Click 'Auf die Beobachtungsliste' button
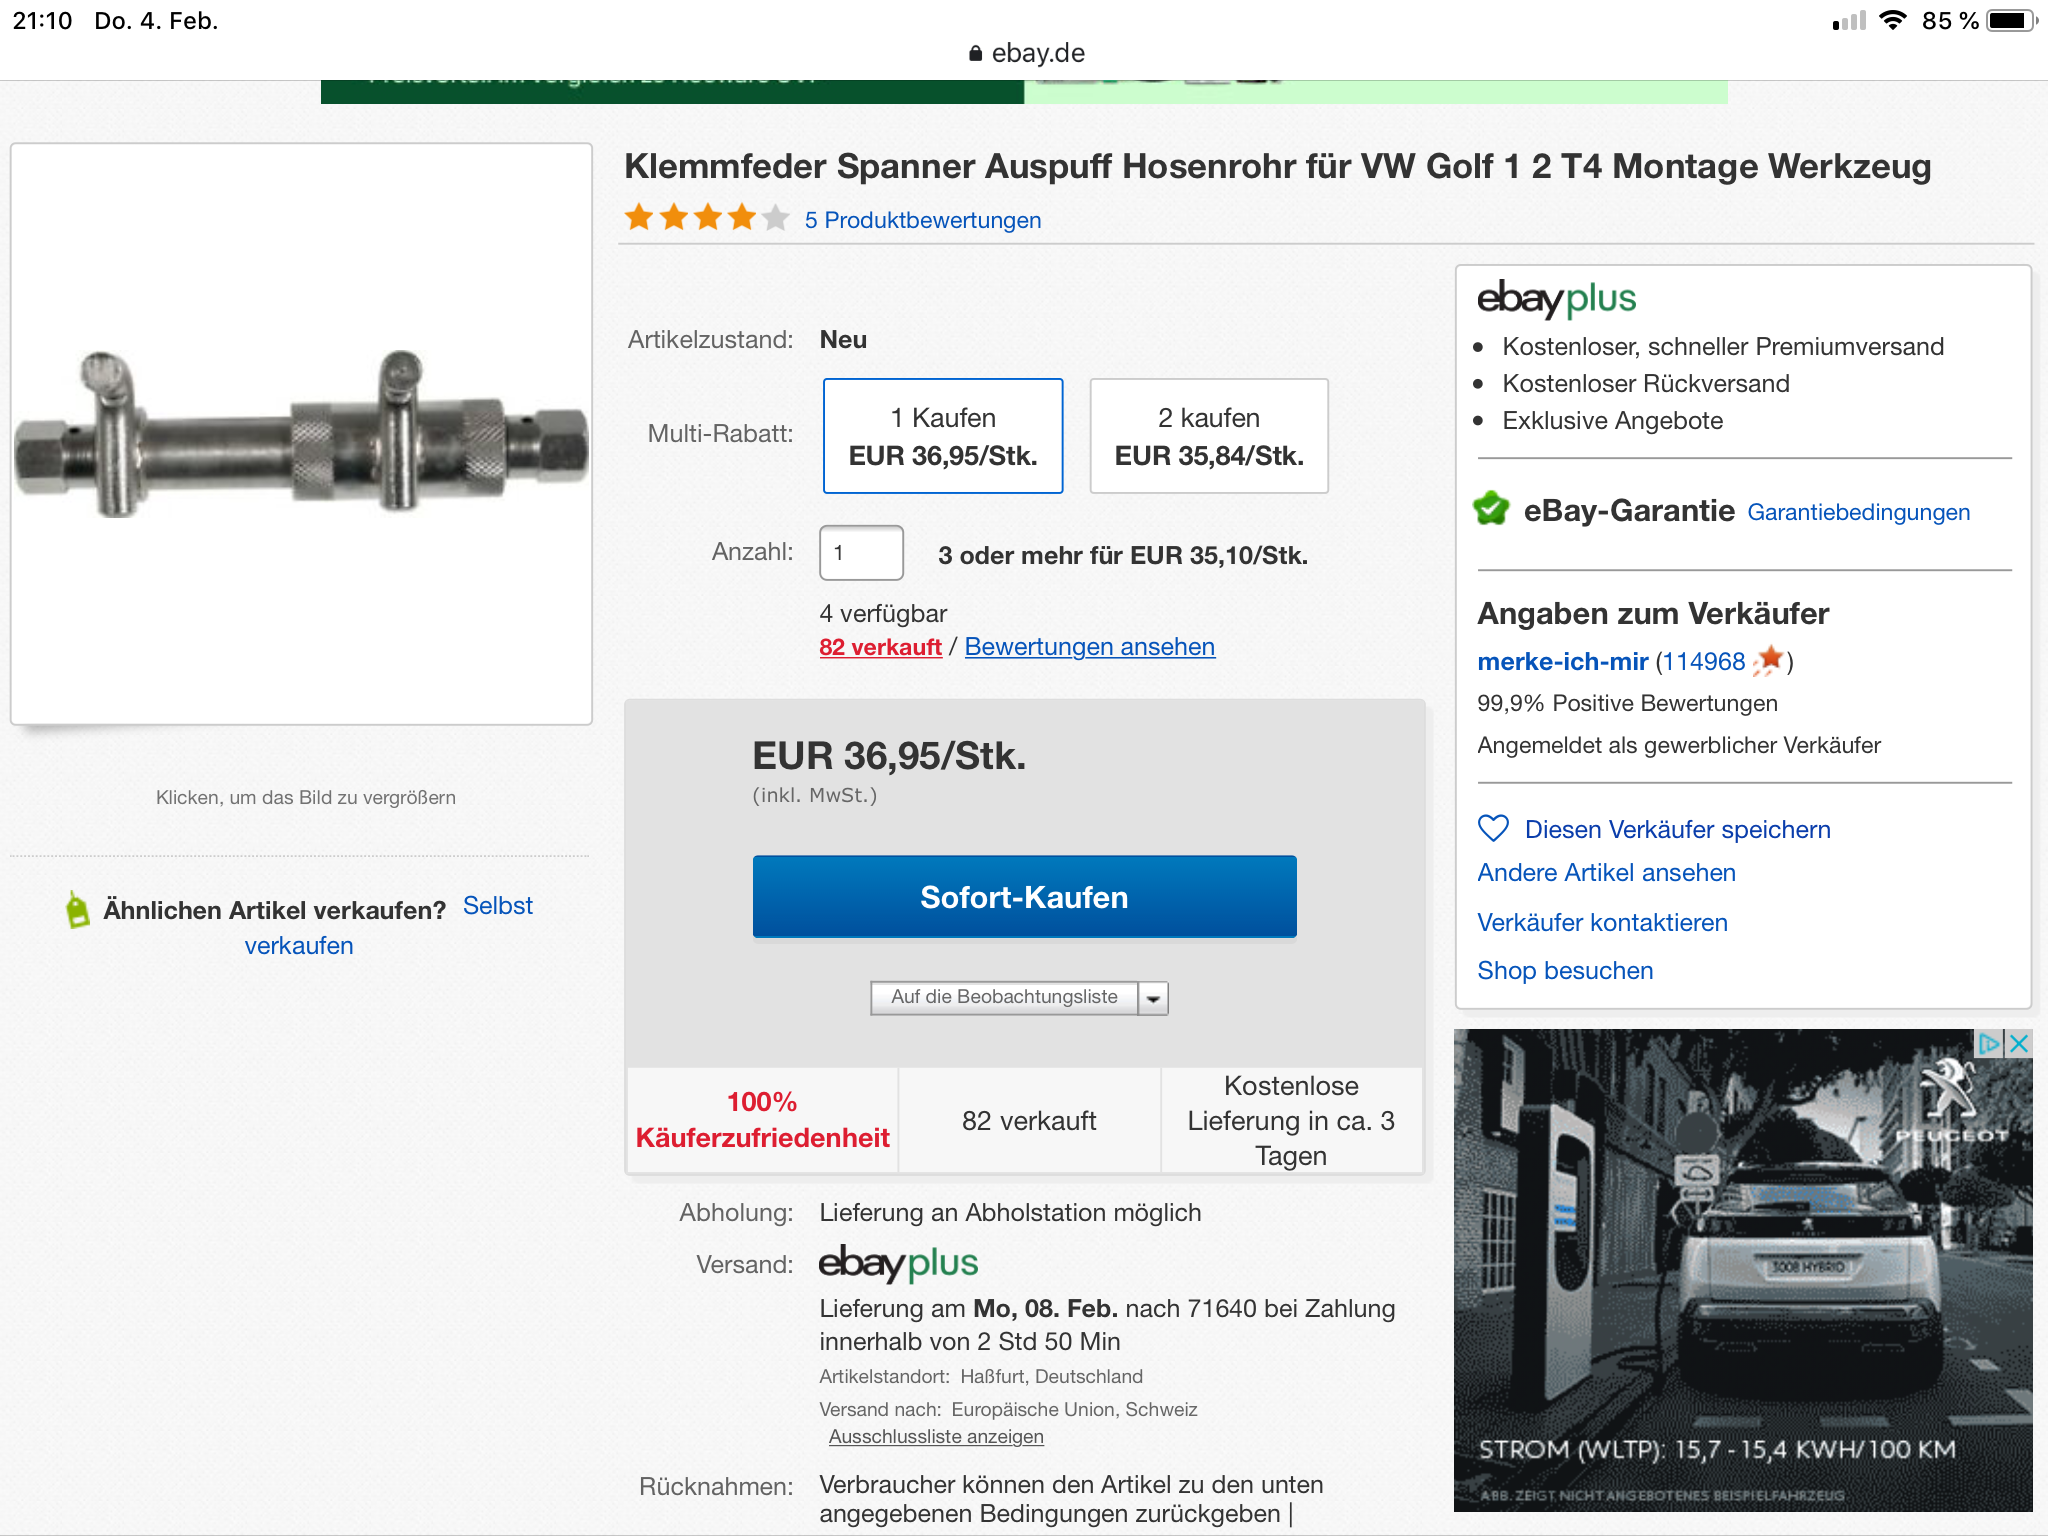Viewport: 2048px width, 1536px height. click(1003, 997)
